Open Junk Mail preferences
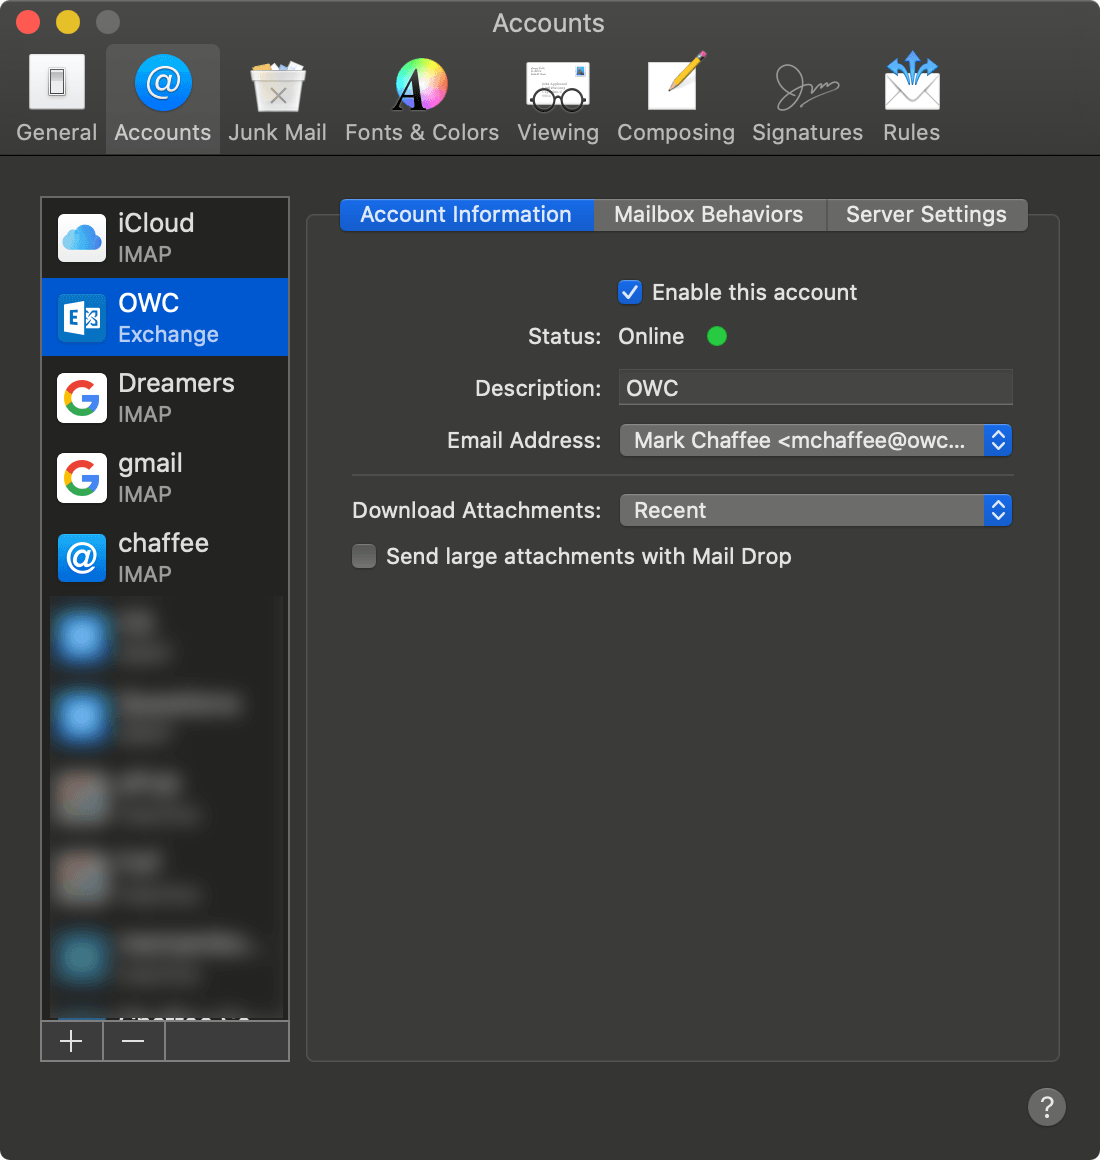1100x1160 pixels. [277, 98]
